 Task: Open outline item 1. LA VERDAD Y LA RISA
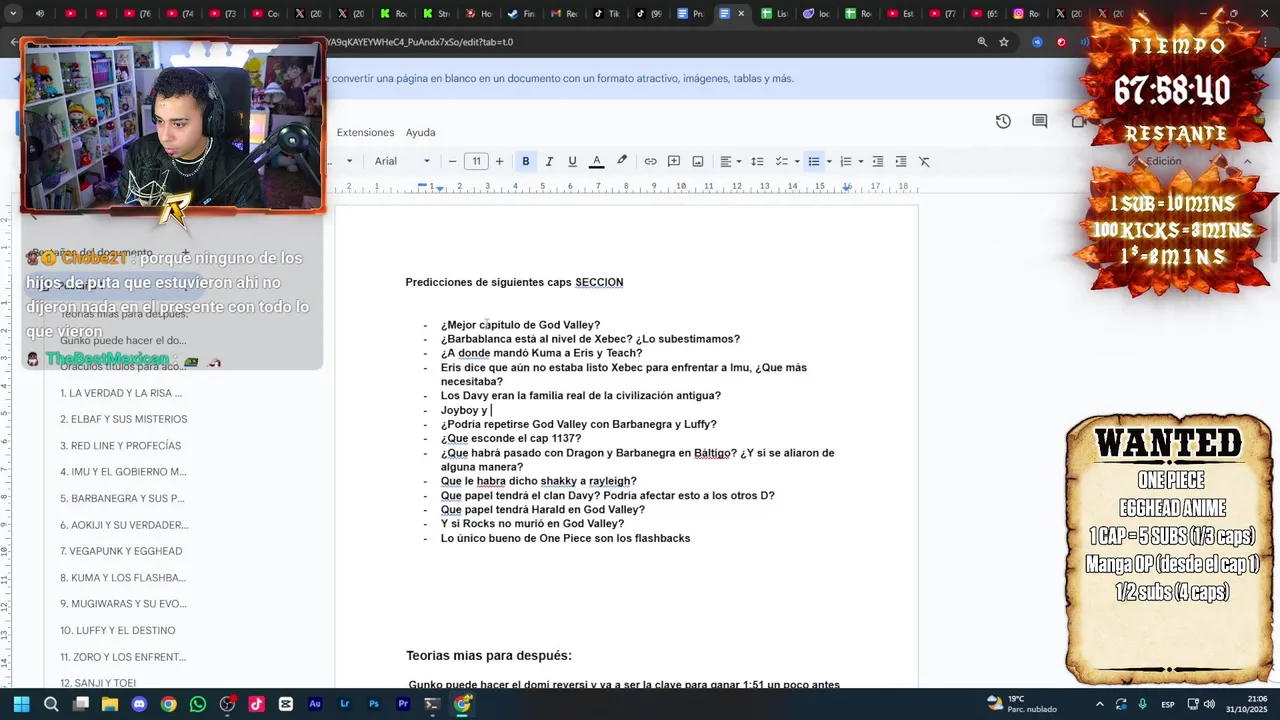[x=121, y=393]
